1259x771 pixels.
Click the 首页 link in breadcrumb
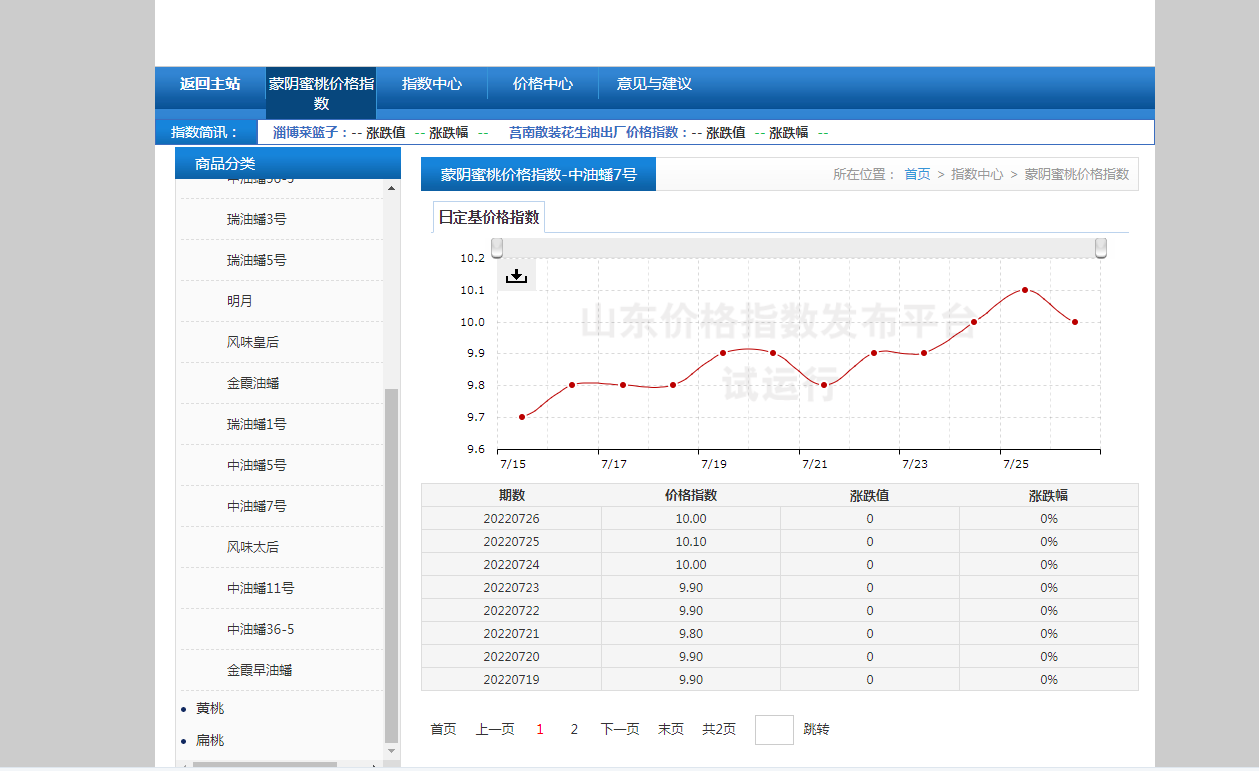tap(917, 174)
